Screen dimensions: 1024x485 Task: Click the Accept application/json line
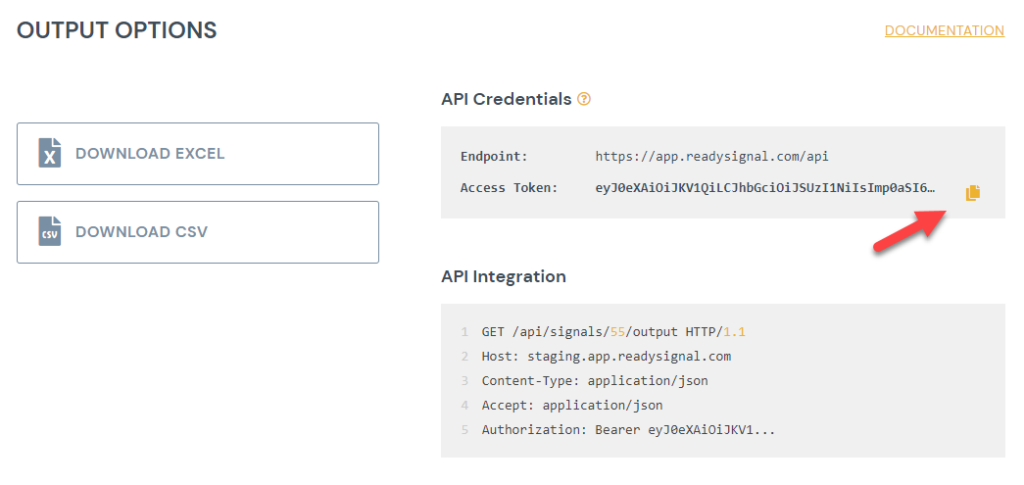pyautogui.click(x=572, y=405)
